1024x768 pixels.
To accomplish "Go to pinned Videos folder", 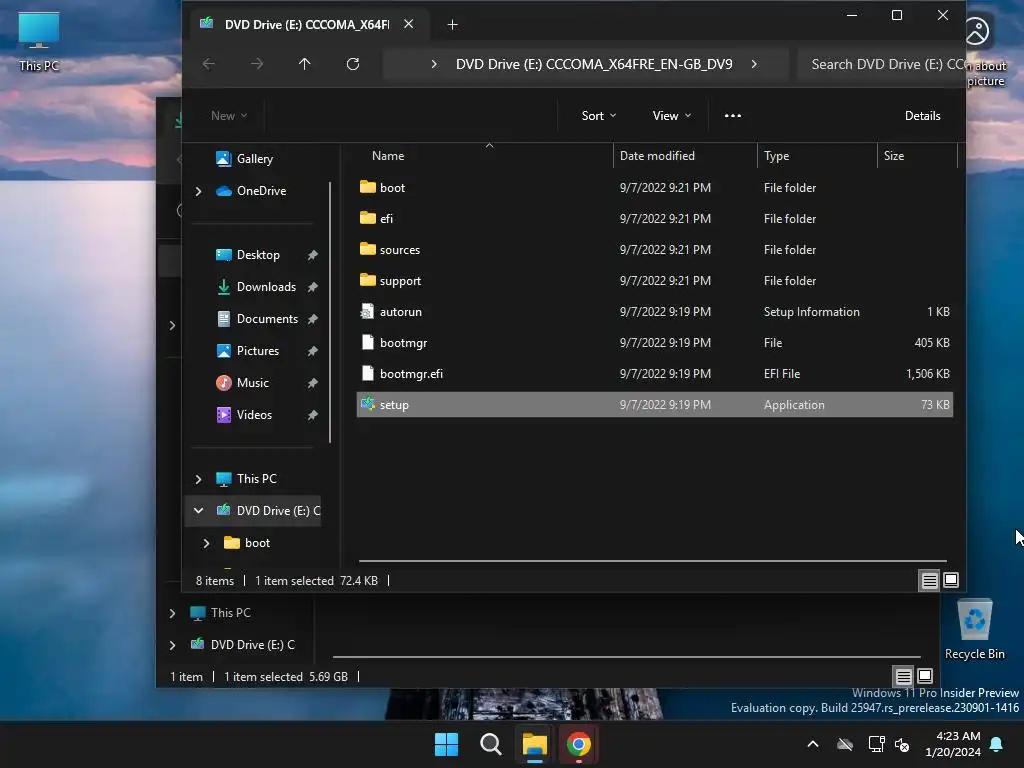I will (254, 415).
